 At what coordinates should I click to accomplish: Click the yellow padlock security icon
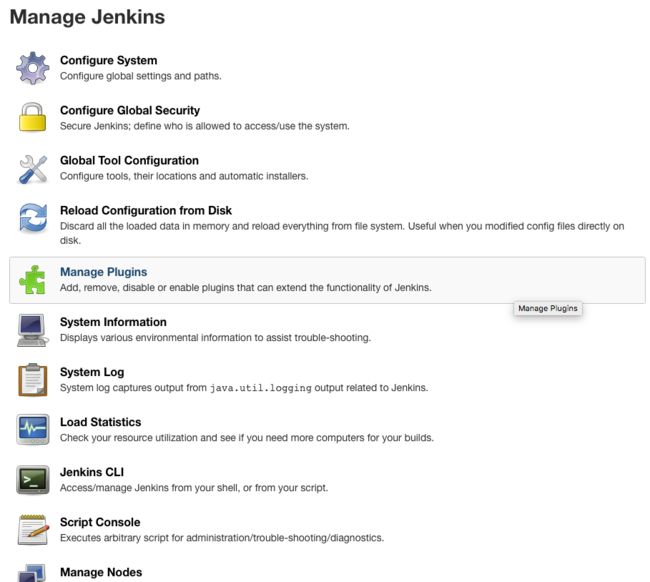33,117
